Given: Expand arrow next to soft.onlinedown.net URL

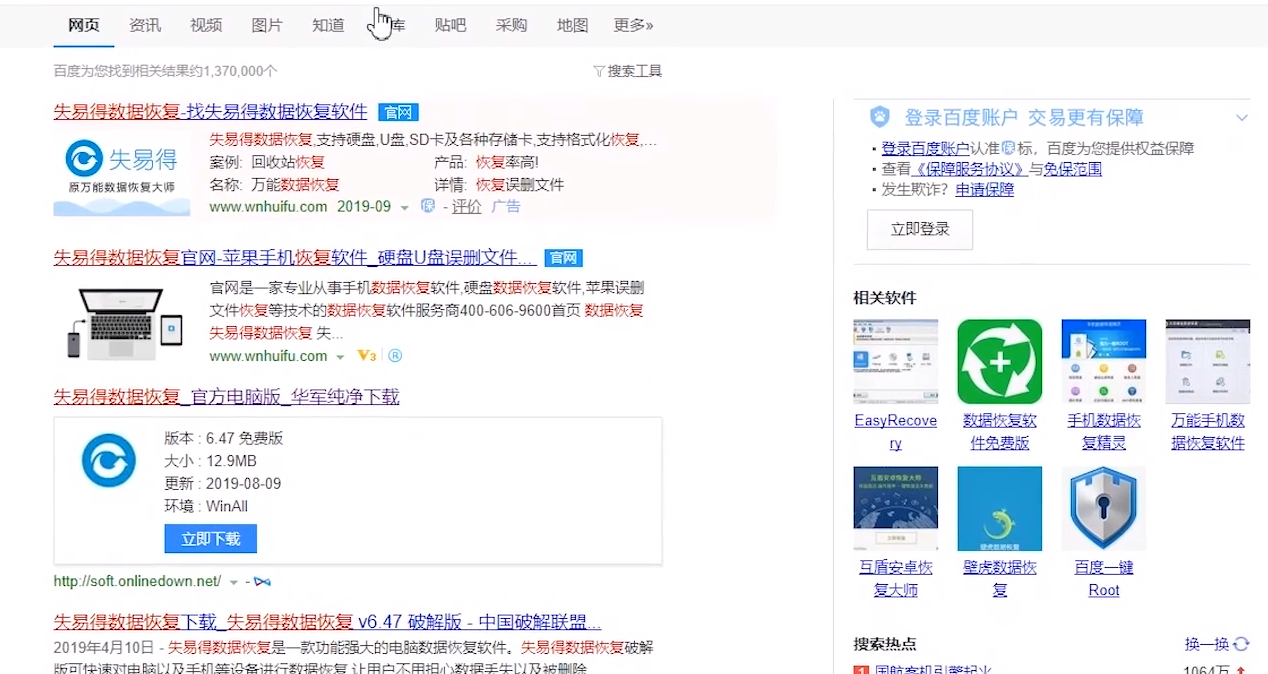Looking at the screenshot, I should pos(233,582).
